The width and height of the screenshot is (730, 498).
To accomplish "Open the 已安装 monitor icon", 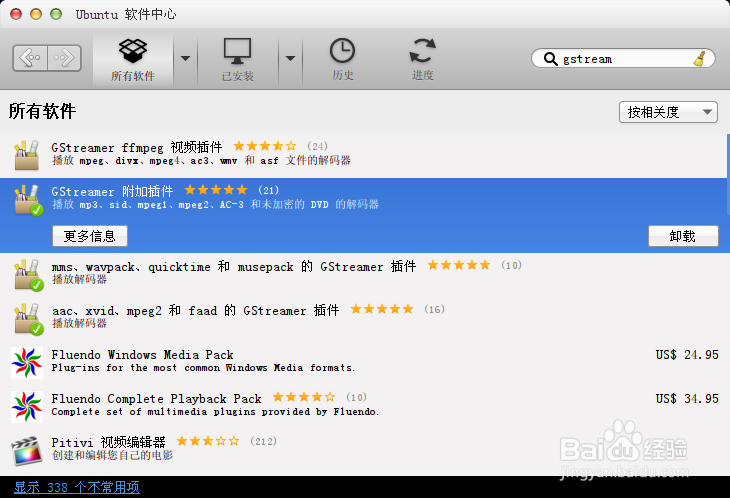I will point(237,51).
